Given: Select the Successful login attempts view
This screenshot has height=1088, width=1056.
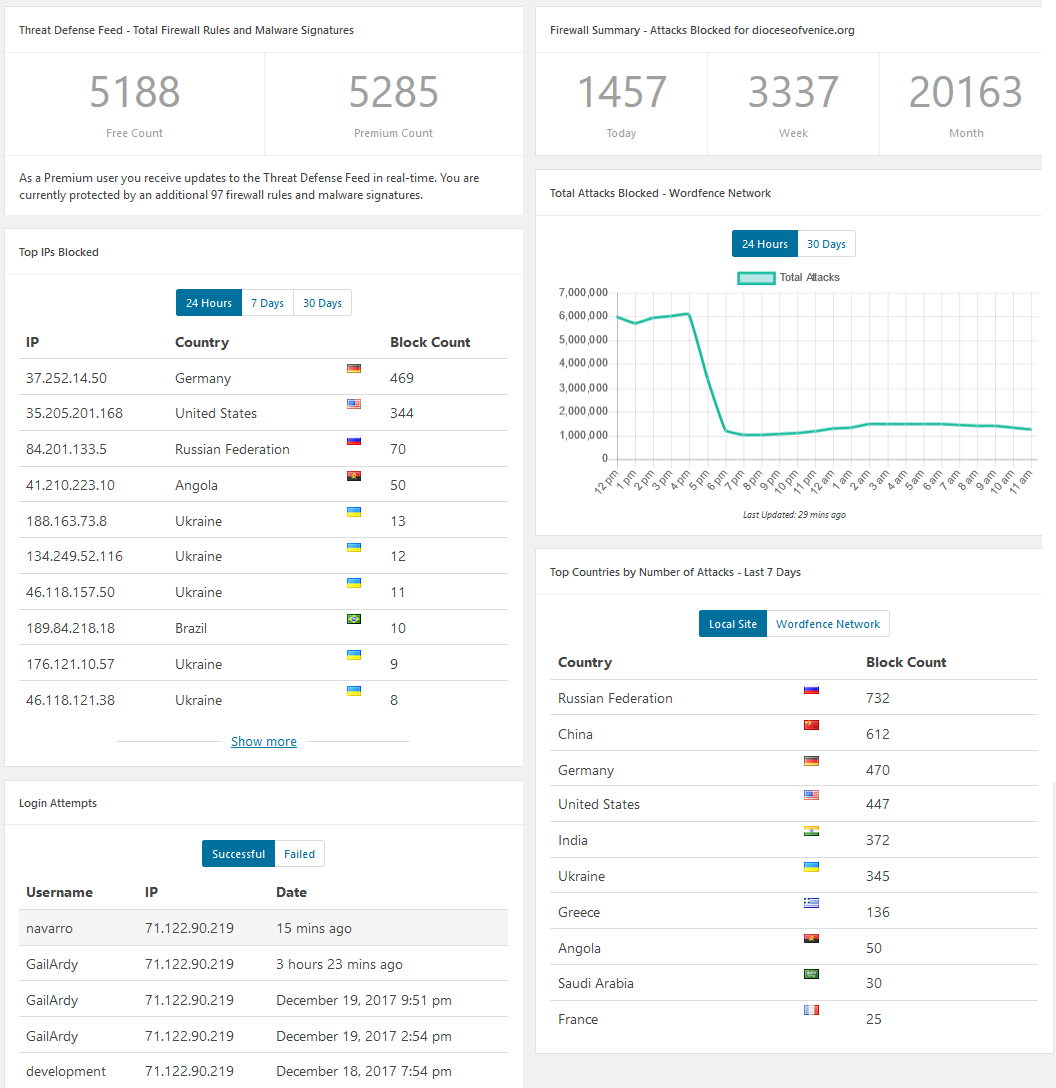Looking at the screenshot, I should click(238, 854).
